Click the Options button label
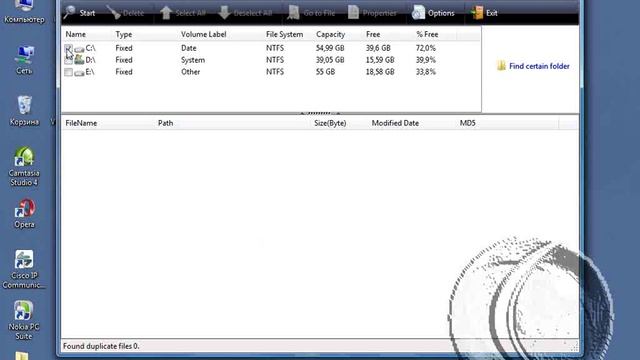The width and height of the screenshot is (640, 360). click(x=441, y=13)
